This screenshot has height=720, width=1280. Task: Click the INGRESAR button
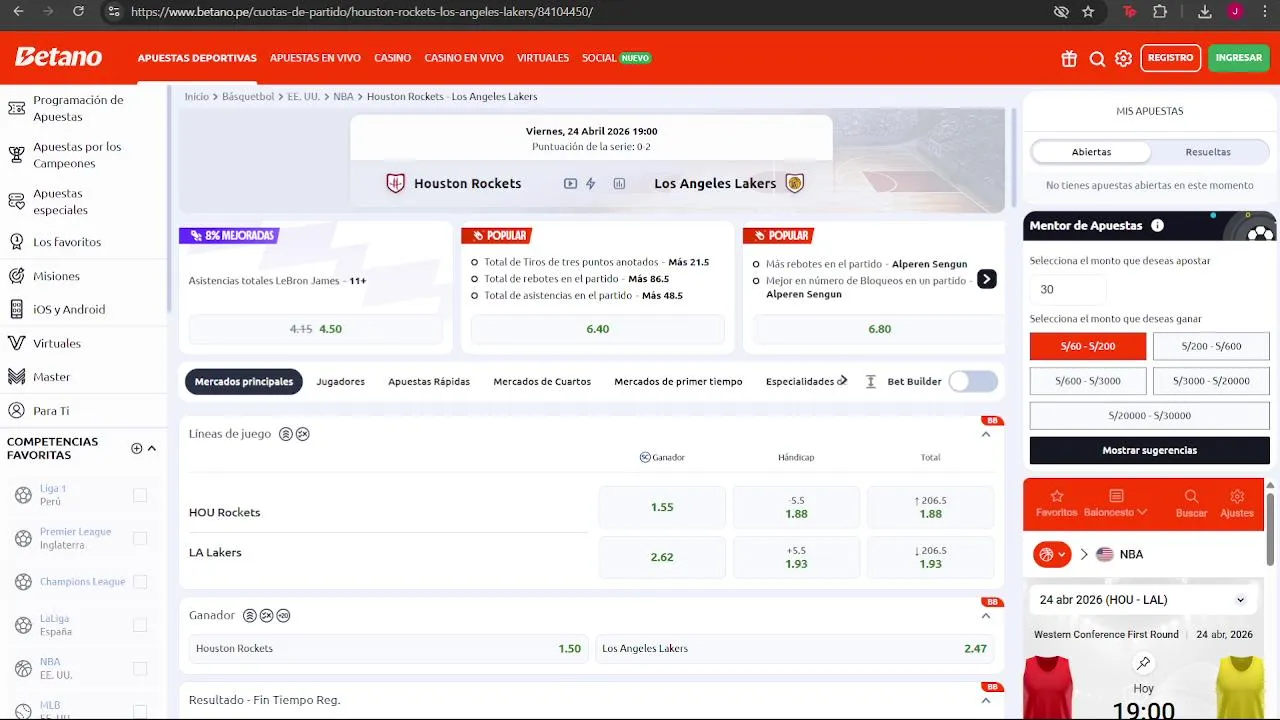coord(1239,58)
